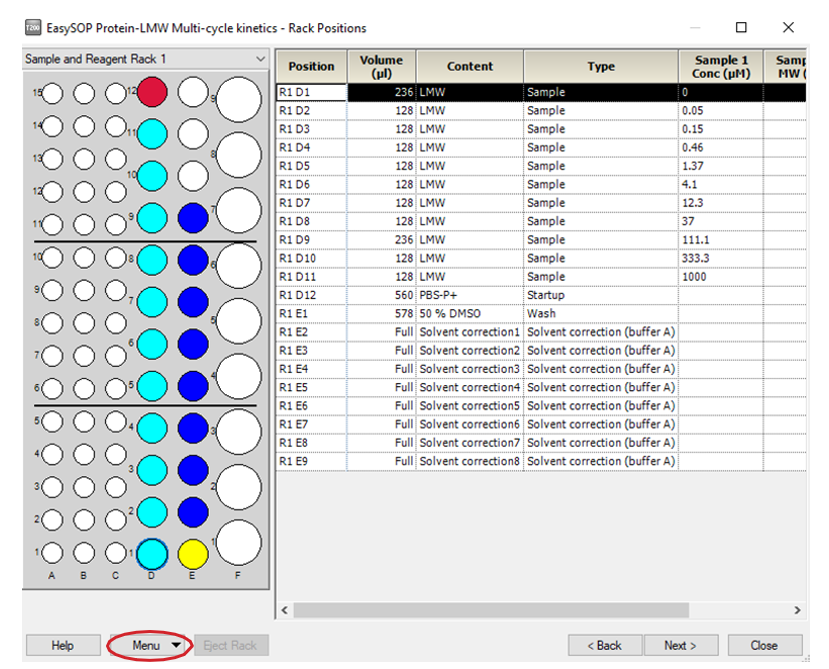Click the blue vial at position E7
The height and width of the screenshot is (669, 829).
(x=192, y=217)
